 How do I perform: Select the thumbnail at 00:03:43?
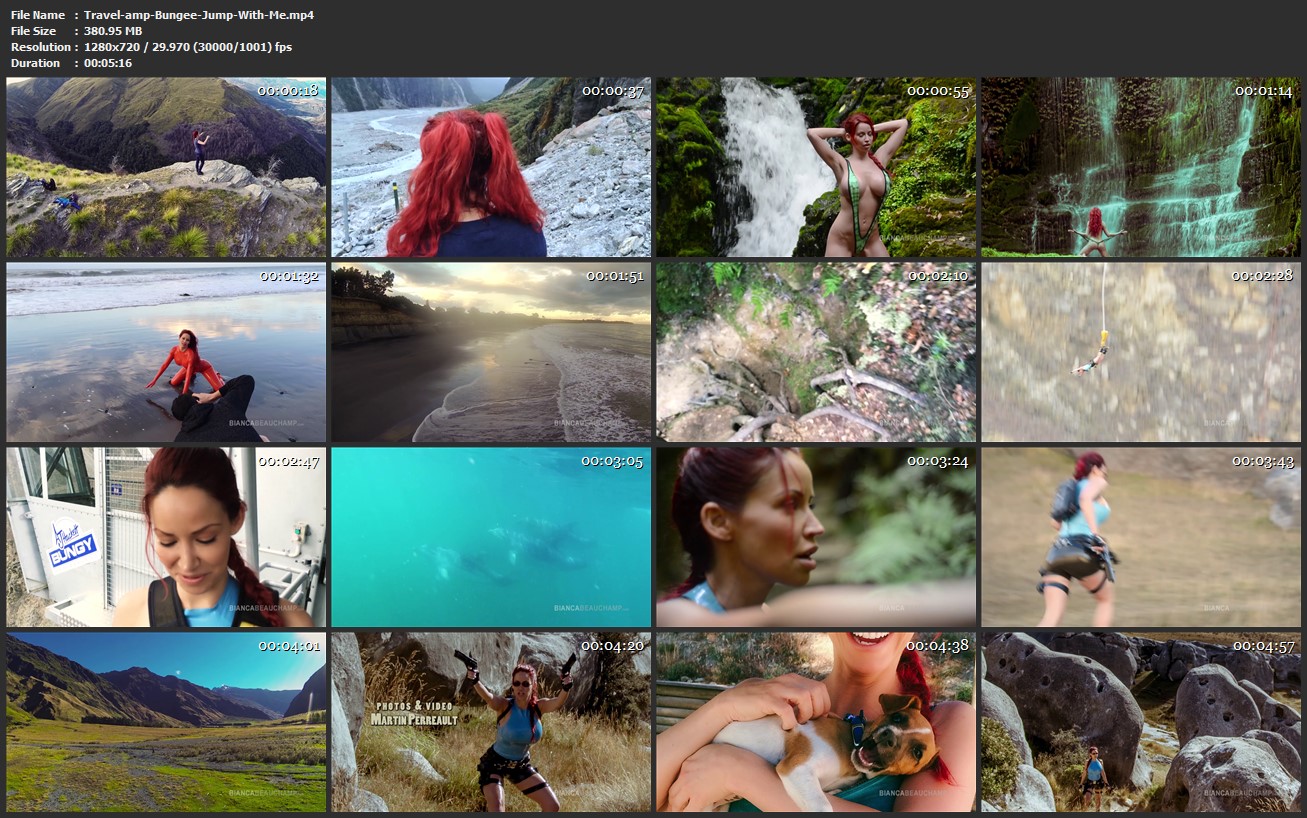[1141, 537]
